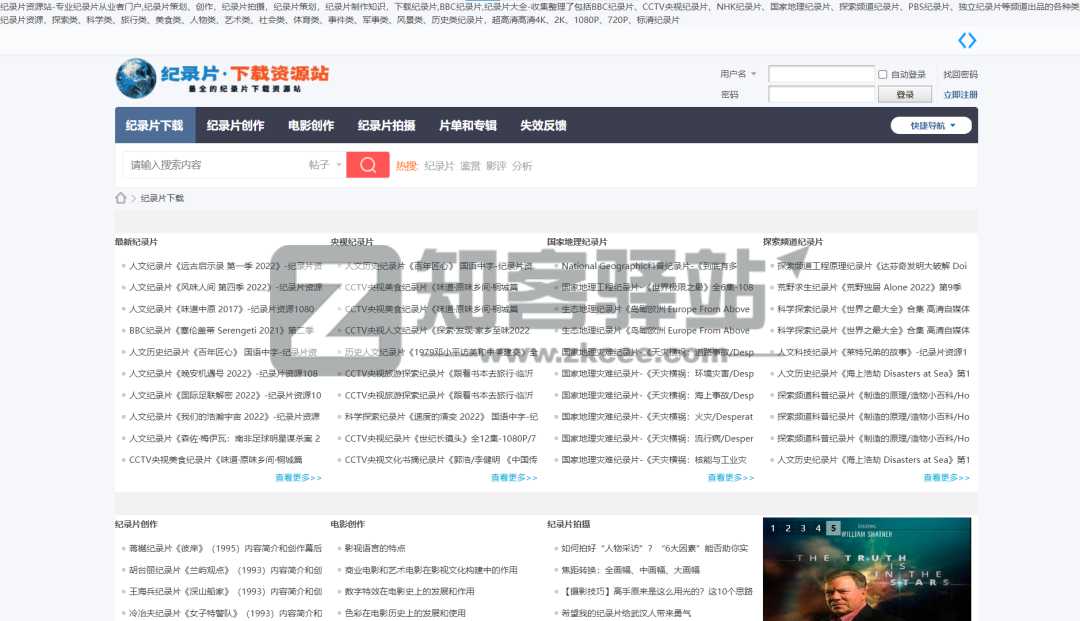Click the 立即注册 registration link
Image resolution: width=1080 pixels, height=621 pixels.
(959, 93)
